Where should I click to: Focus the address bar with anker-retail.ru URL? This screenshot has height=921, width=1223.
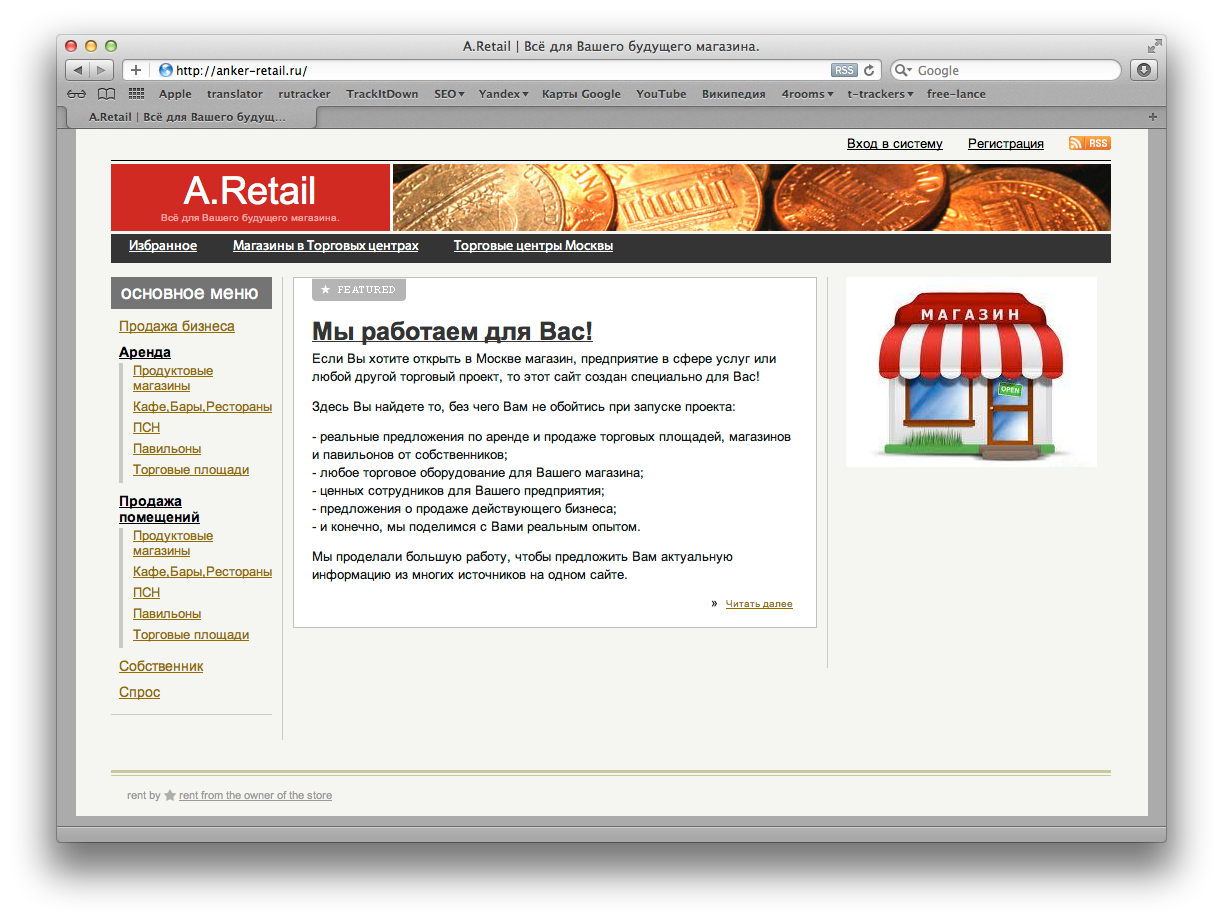[500, 70]
